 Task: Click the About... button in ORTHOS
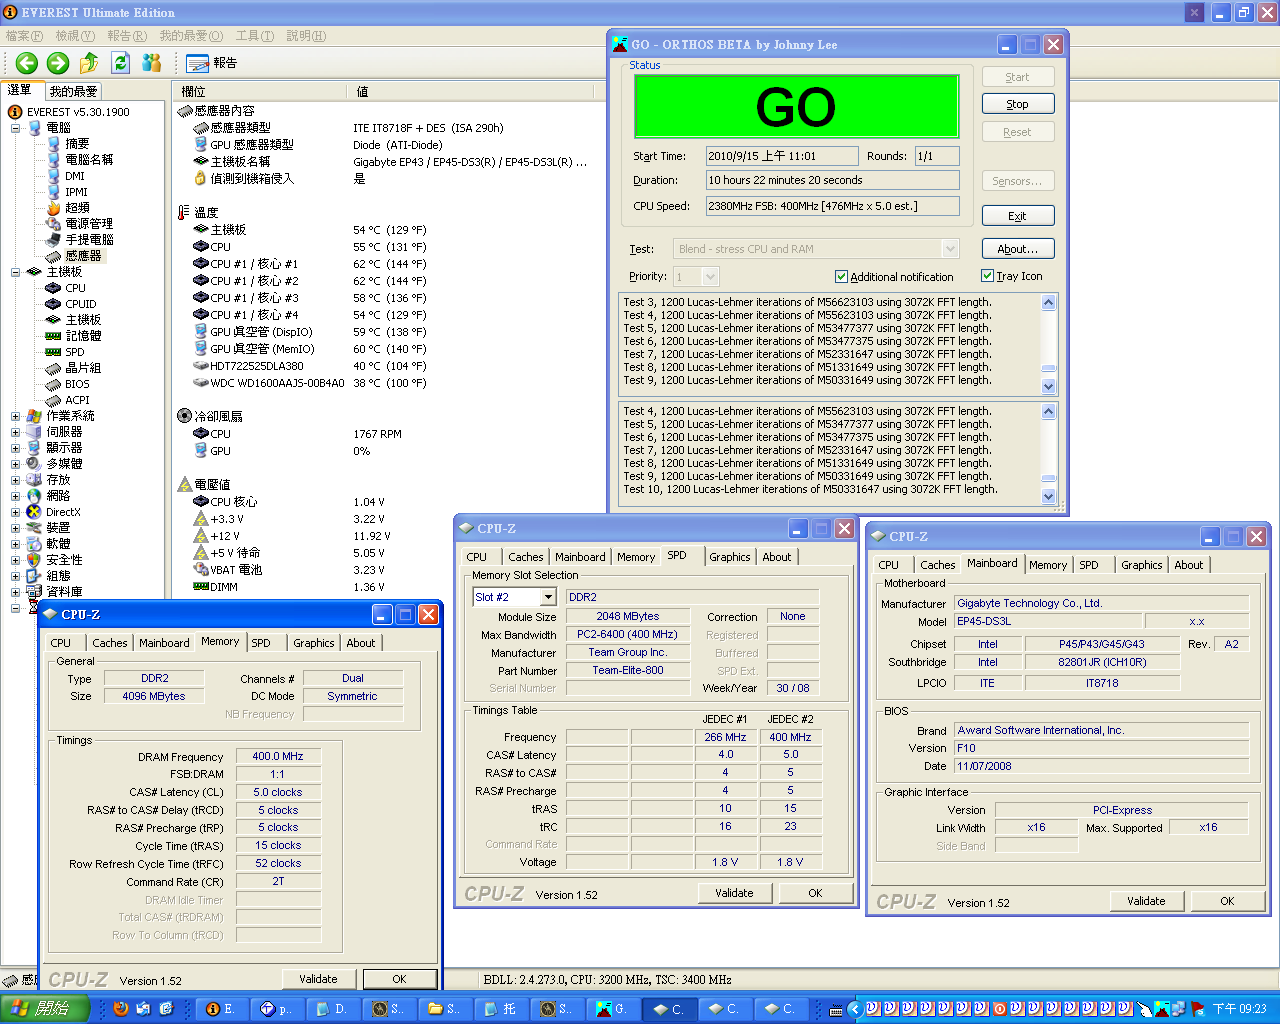tap(1018, 249)
